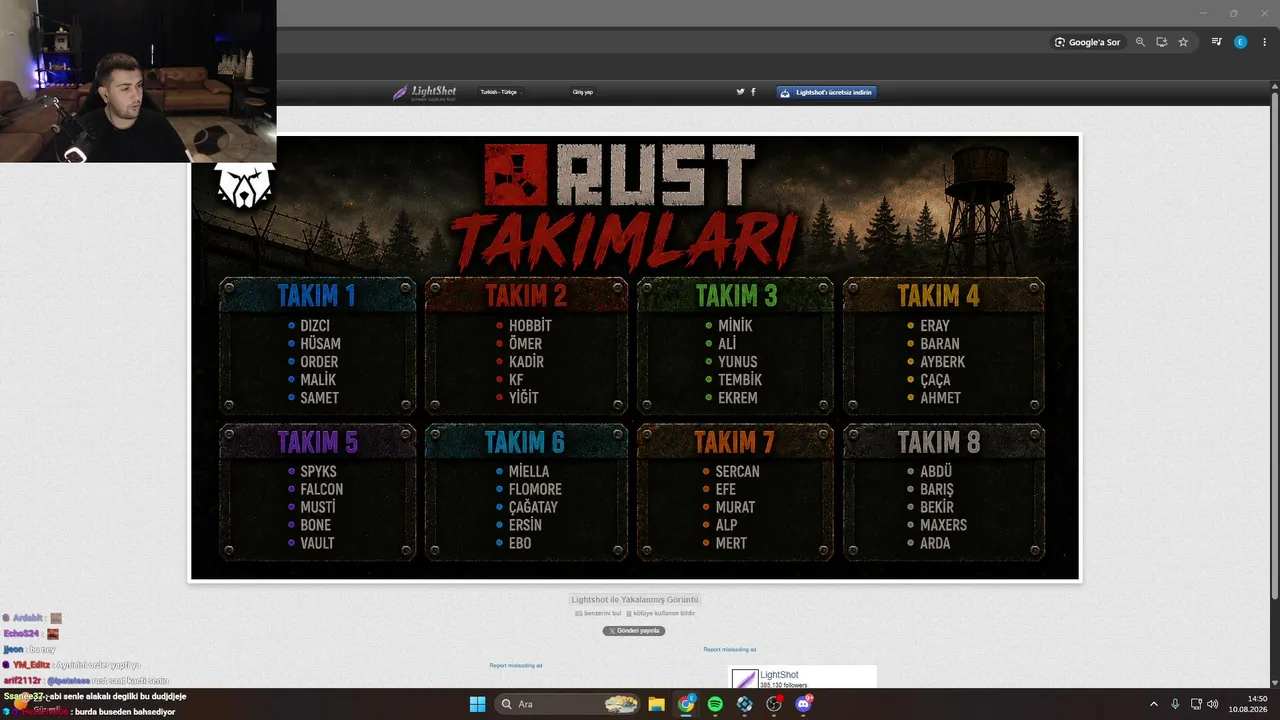The image size is (1280, 720).
Task: Open Discord from the taskbar
Action: (803, 704)
